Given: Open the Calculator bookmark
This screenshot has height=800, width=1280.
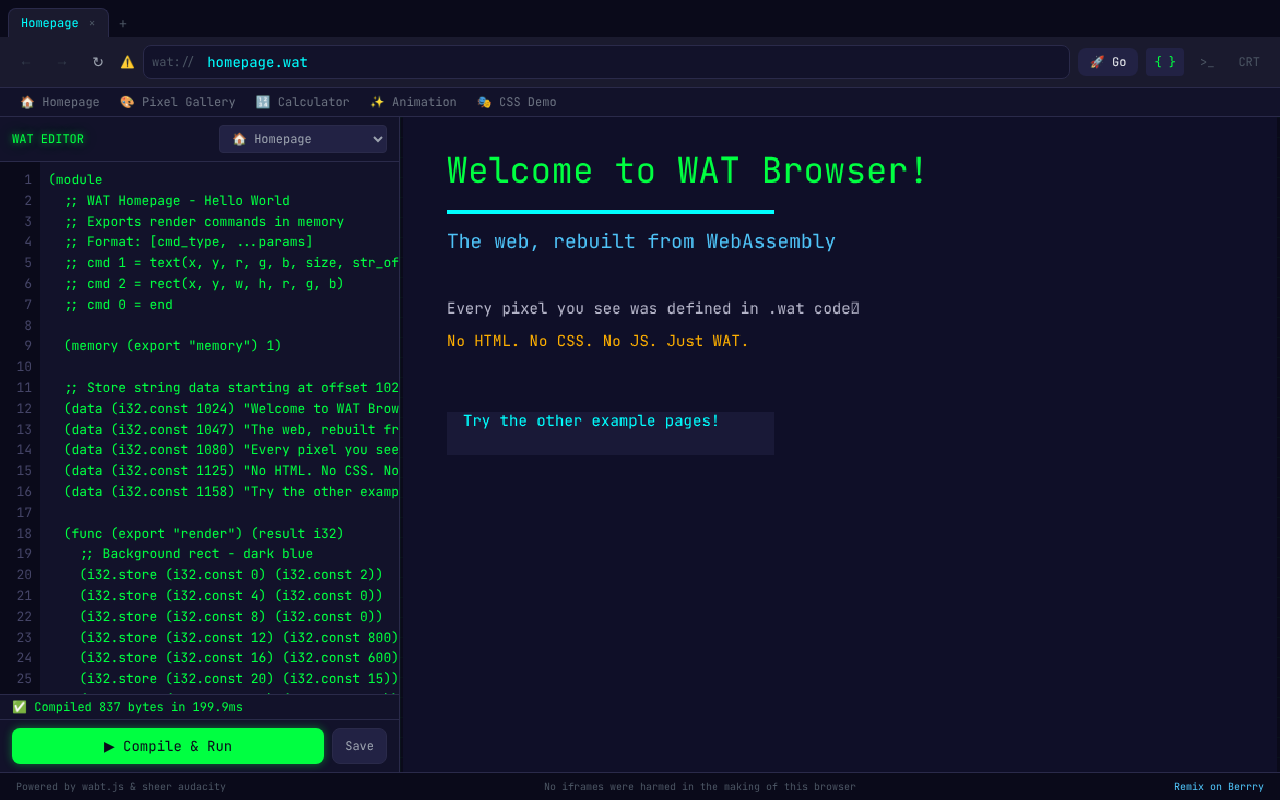Looking at the screenshot, I should 303,102.
